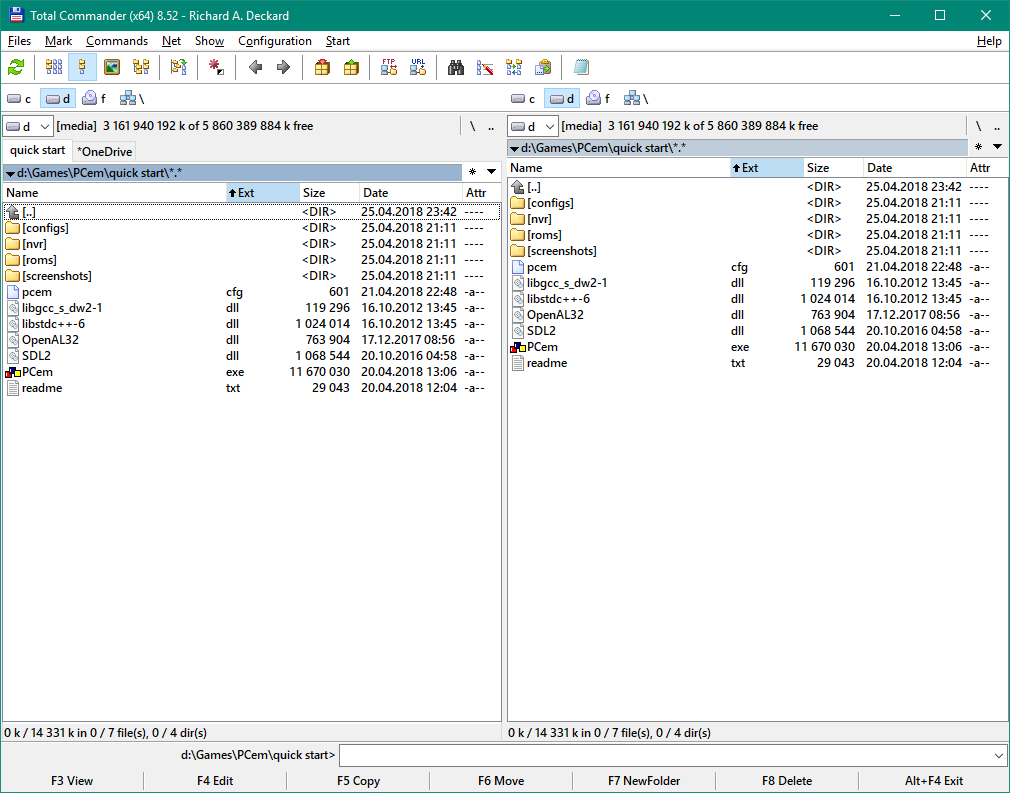Expand the command line history dropdown
1010x793 pixels.
(999, 755)
